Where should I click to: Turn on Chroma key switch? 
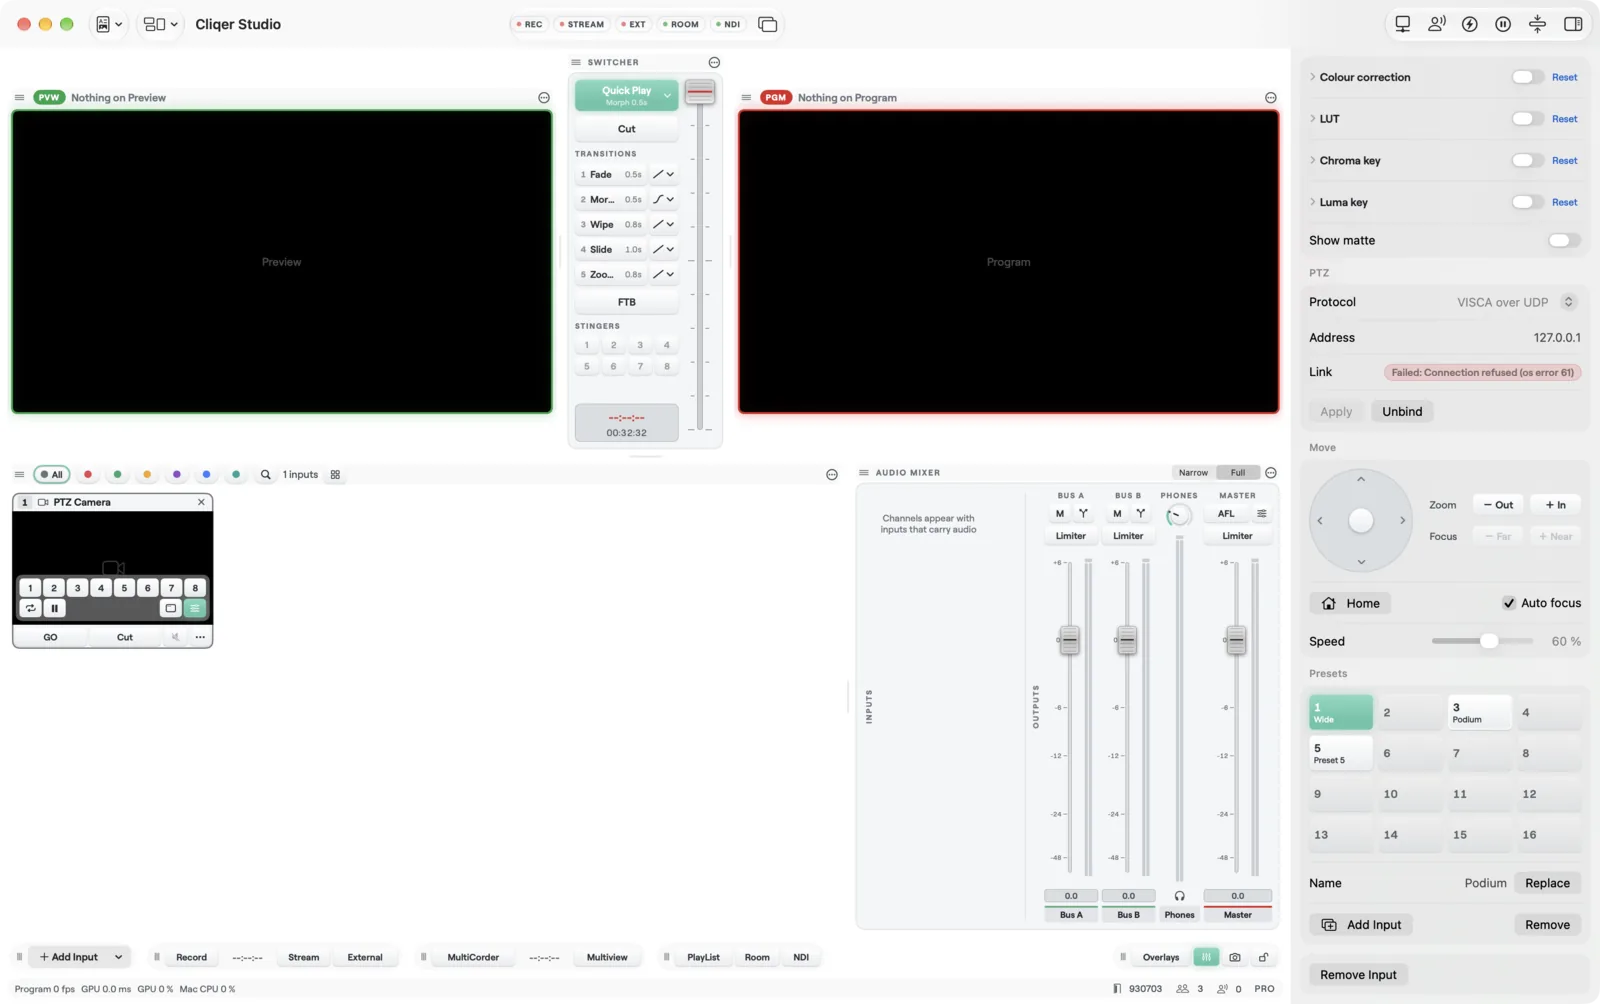coord(1527,160)
